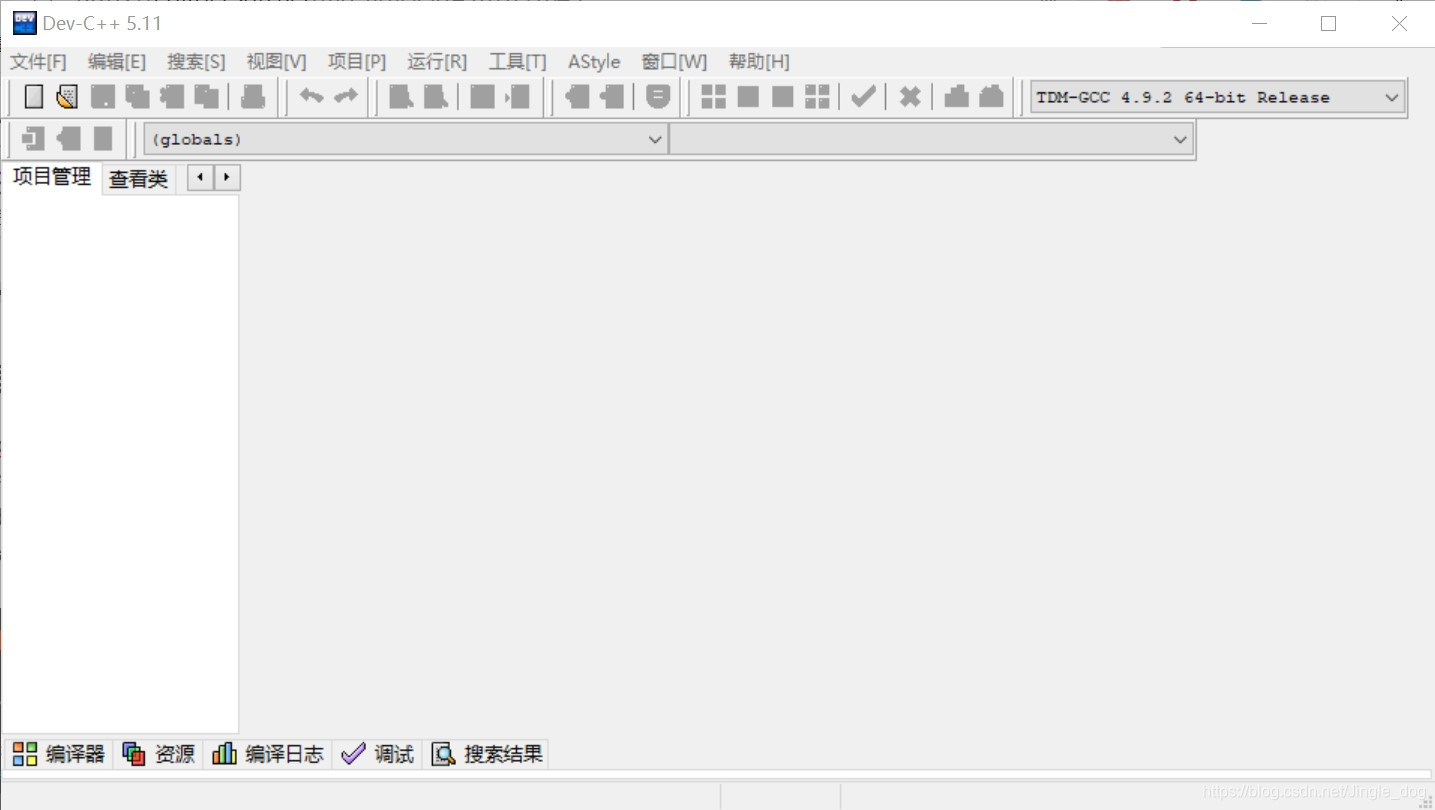
Task: Click the Dev-C++ title bar app icon
Action: (24, 23)
